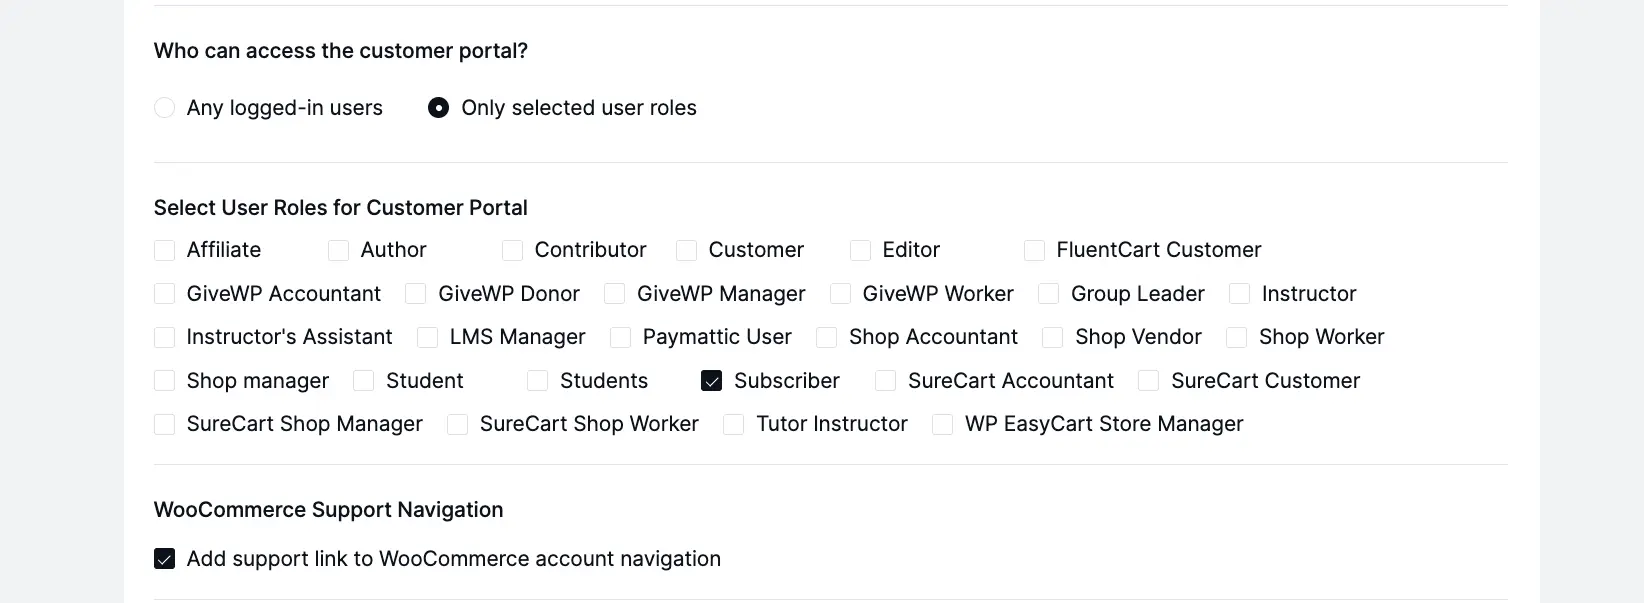1644x603 pixels.
Task: Enable the Instructor role checkbox
Action: coord(1238,294)
